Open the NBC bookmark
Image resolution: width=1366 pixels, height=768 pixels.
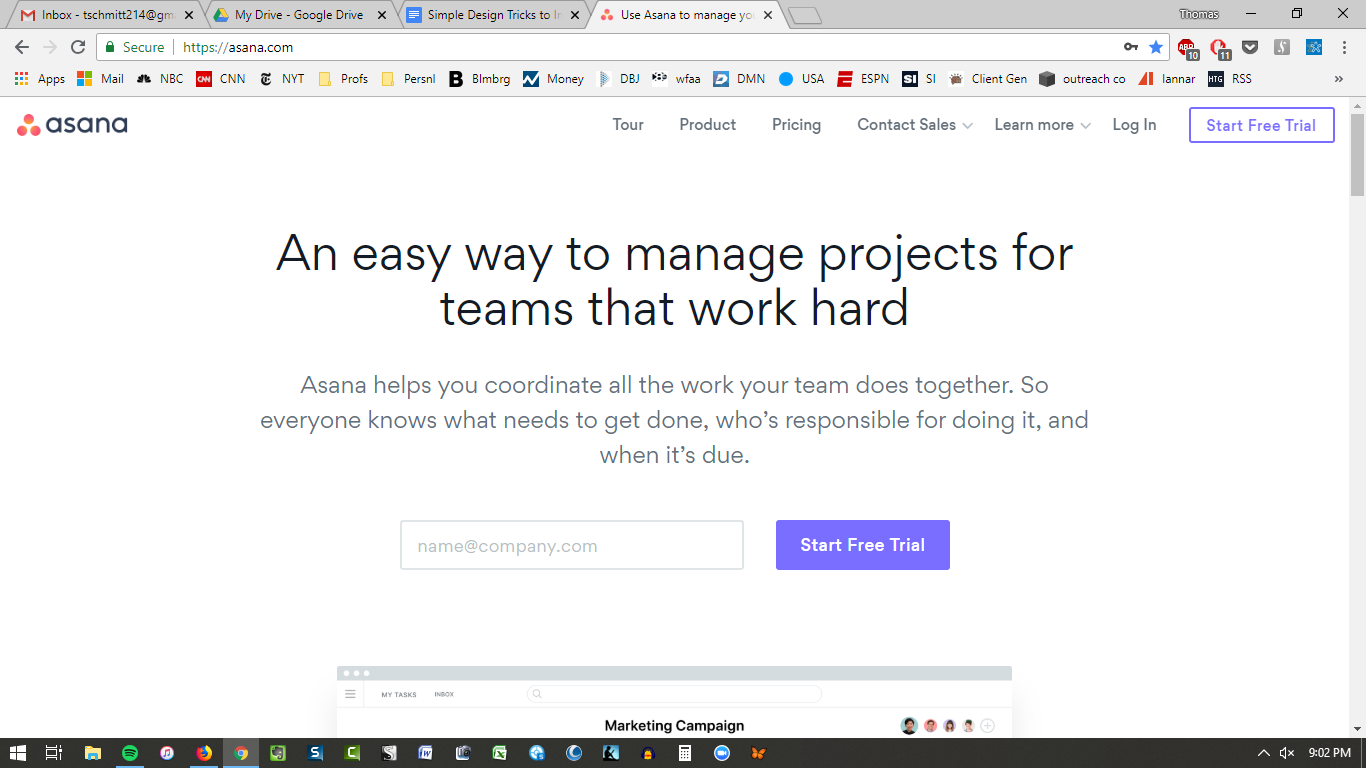[160, 79]
